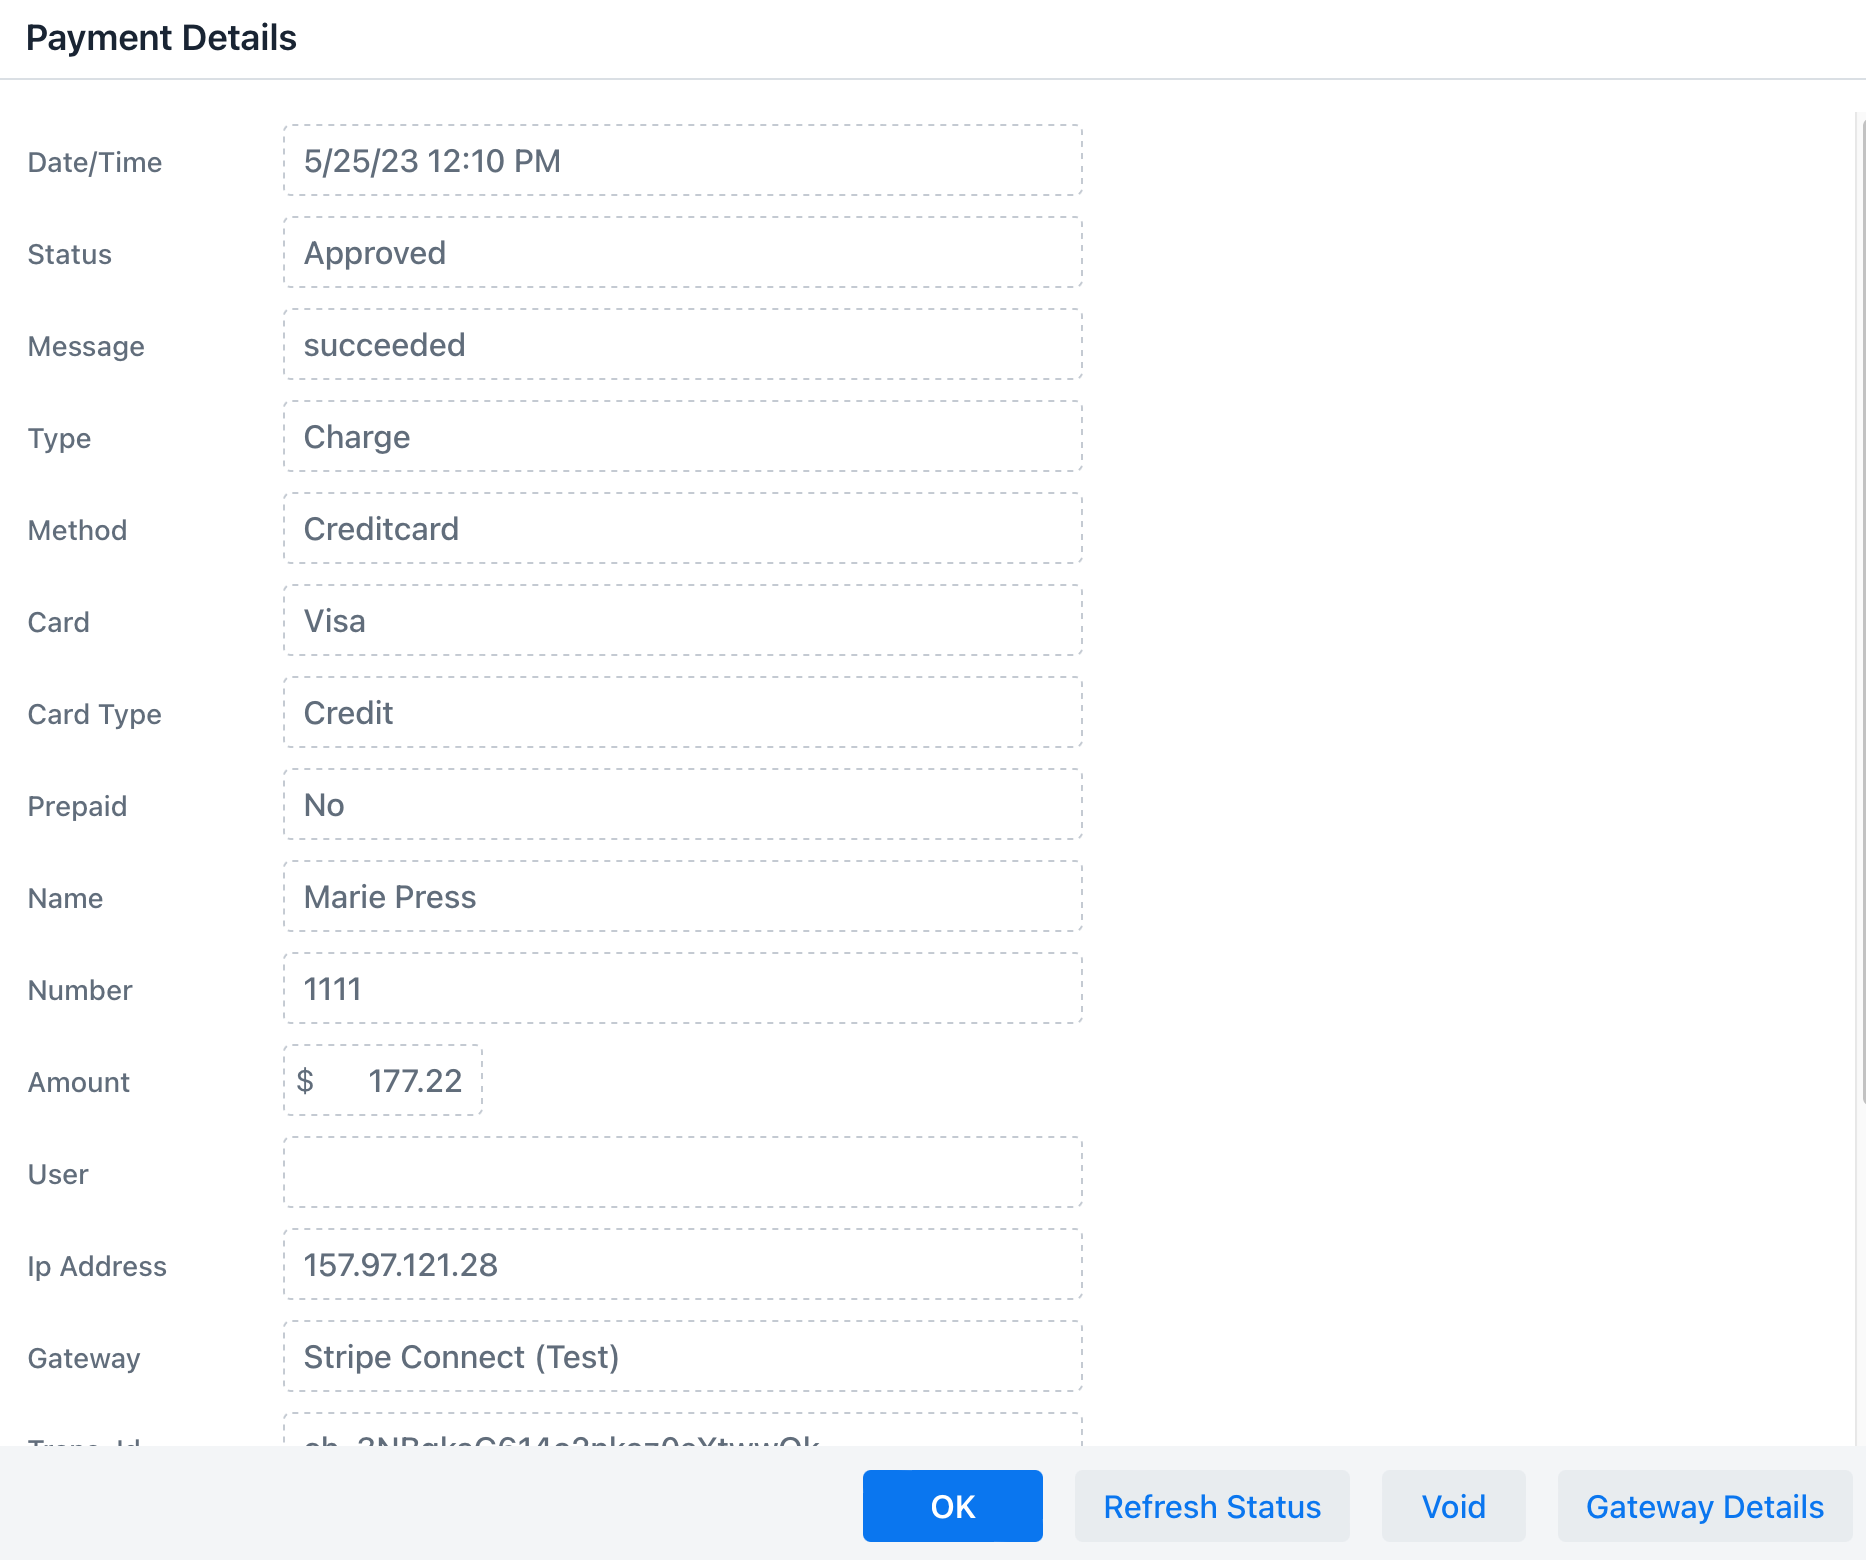
Task: Click the OK button
Action: 952,1506
